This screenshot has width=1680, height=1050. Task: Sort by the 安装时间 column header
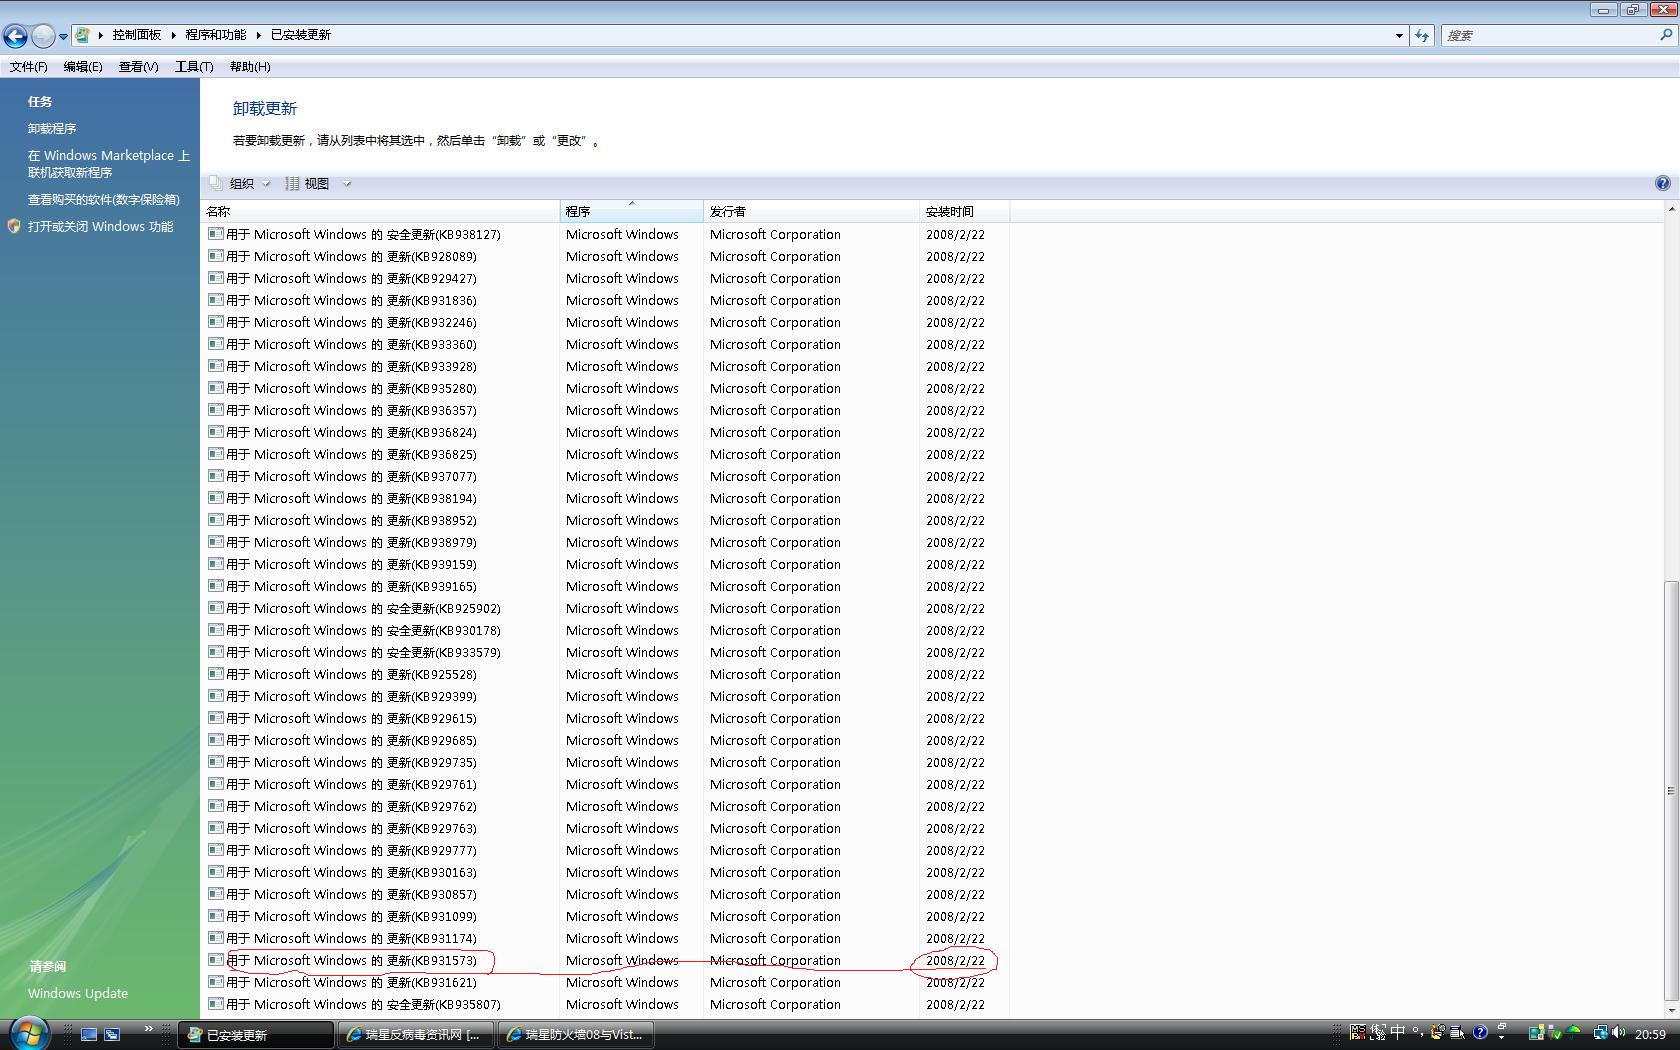coord(965,212)
